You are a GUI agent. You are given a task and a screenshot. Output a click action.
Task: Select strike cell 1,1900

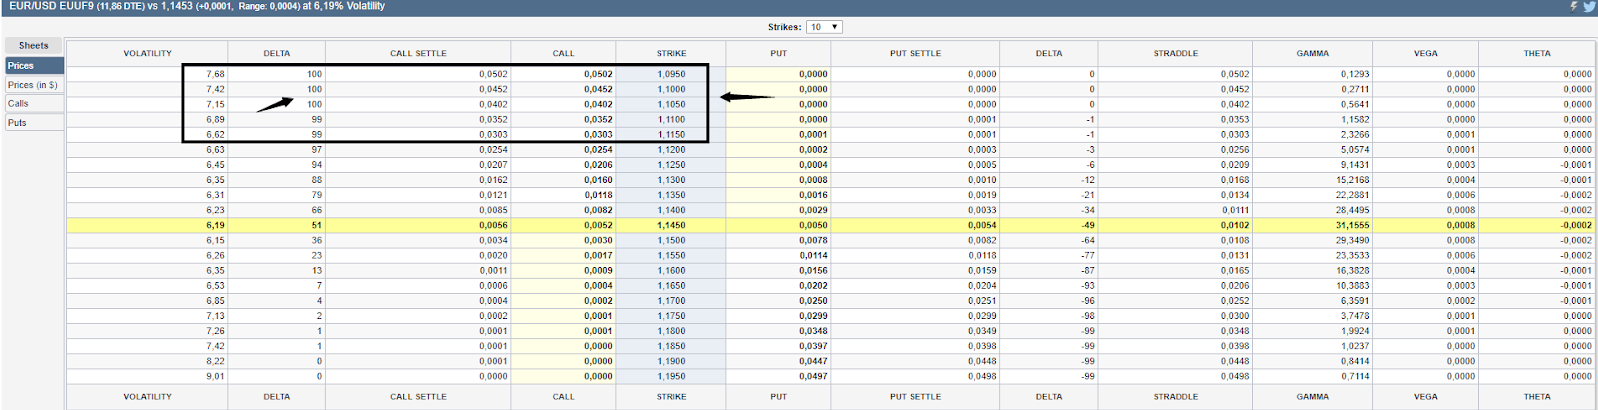671,361
